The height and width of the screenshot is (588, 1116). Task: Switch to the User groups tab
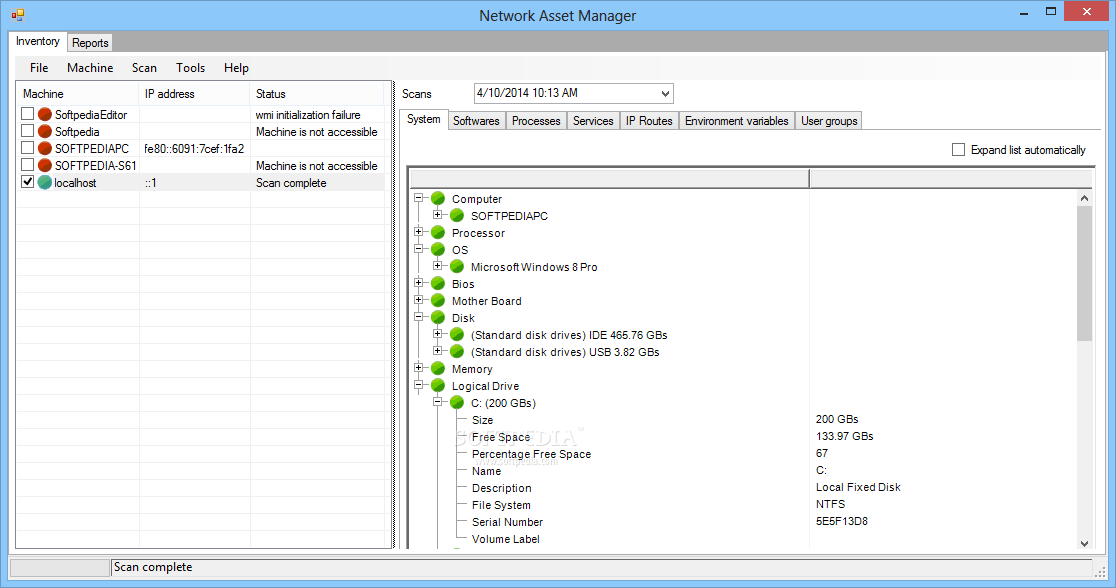coord(829,121)
